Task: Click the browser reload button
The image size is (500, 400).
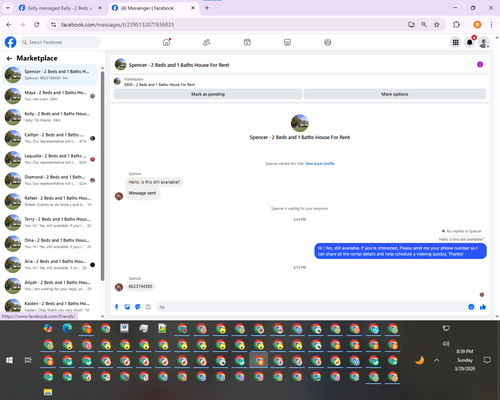Action: [37, 25]
